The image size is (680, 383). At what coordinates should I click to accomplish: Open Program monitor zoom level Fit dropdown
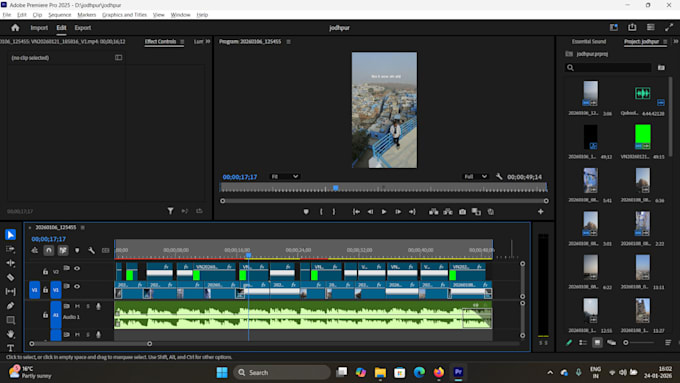(284, 177)
